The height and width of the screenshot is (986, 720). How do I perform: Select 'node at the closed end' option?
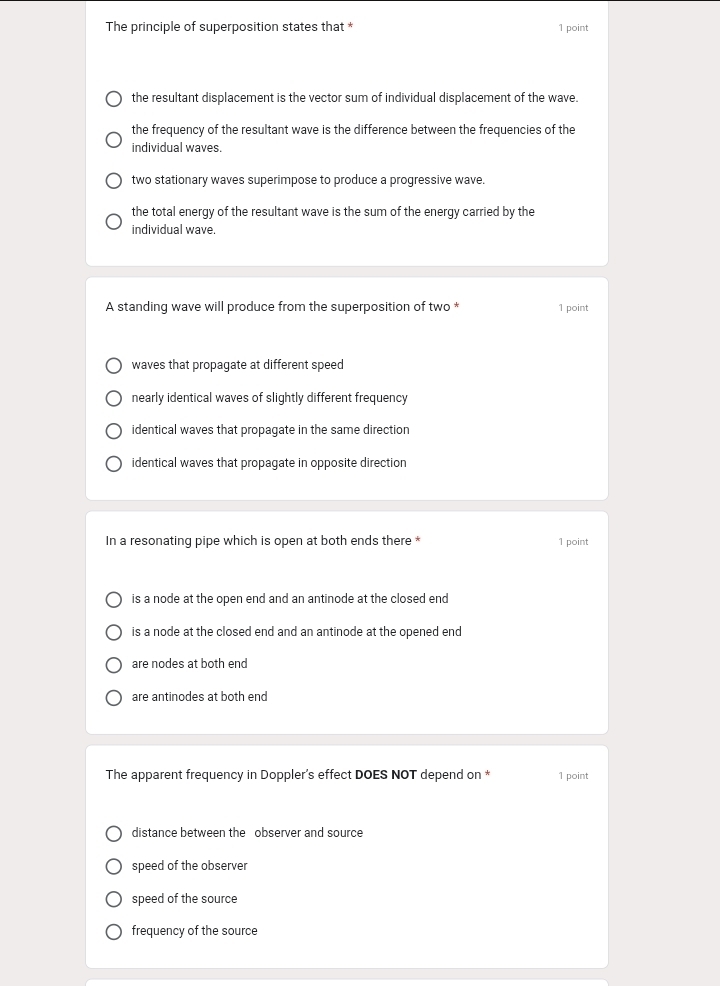[114, 633]
